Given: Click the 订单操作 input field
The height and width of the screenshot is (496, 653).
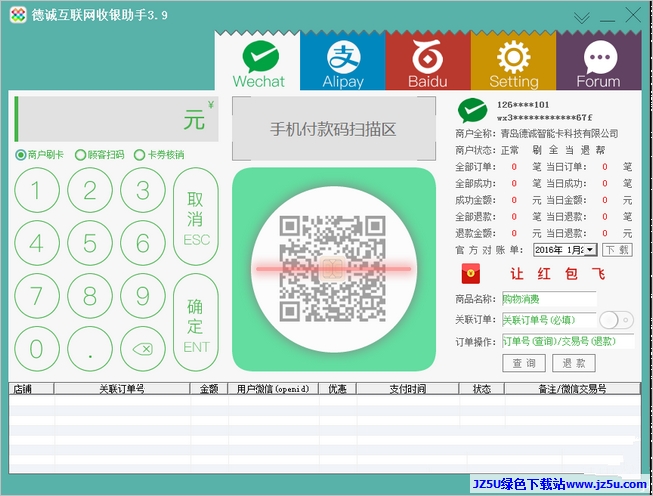Looking at the screenshot, I should [568, 341].
